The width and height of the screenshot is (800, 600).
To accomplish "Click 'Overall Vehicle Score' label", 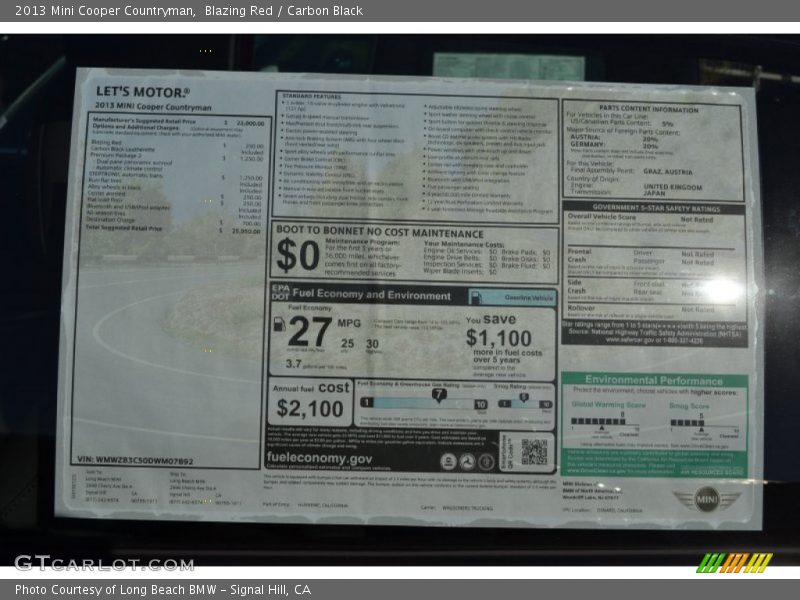I will (602, 217).
